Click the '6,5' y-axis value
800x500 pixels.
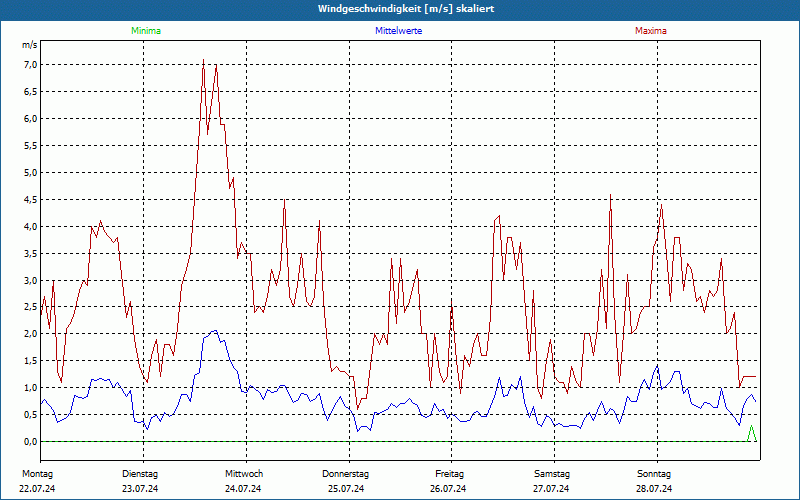click(31, 91)
